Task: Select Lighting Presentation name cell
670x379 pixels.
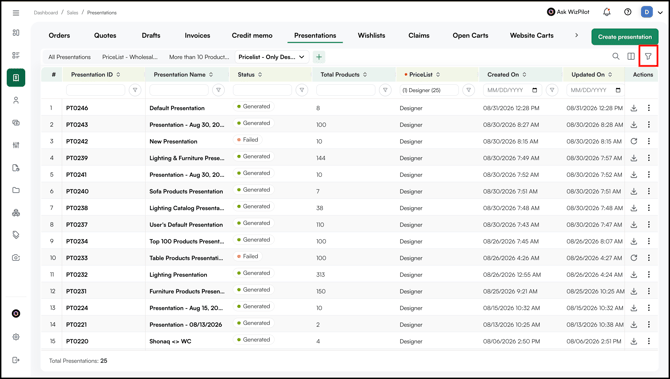Action: tap(178, 275)
